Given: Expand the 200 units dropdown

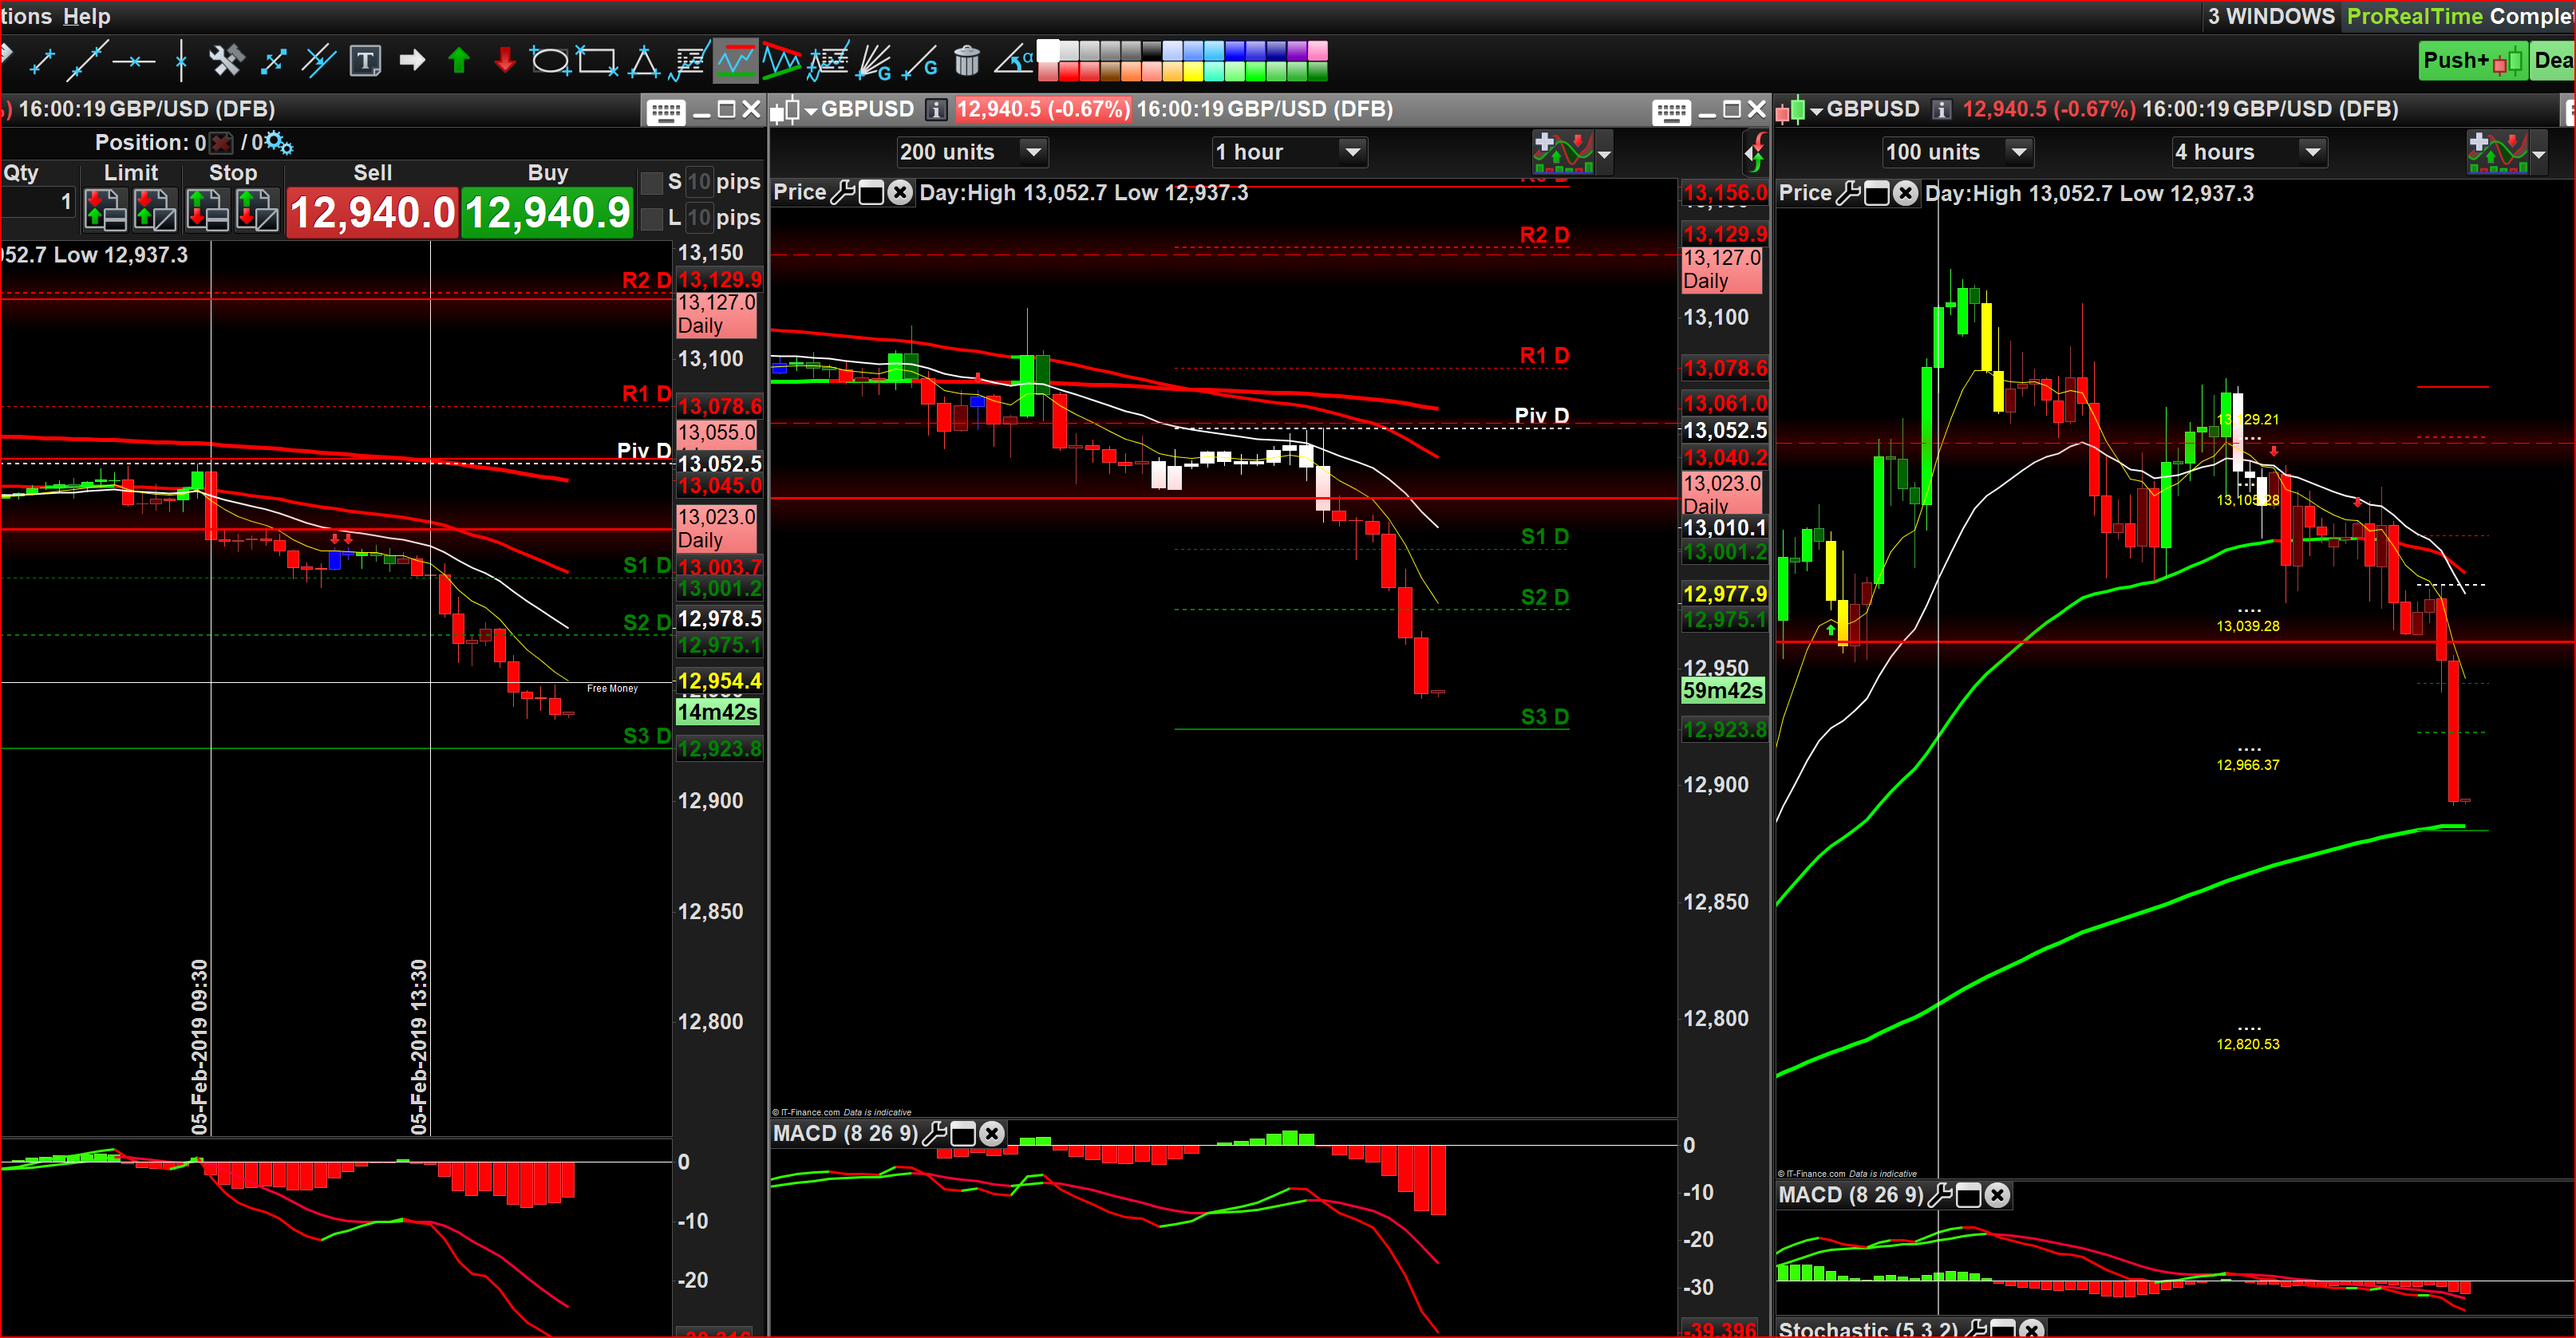Looking at the screenshot, I should 1033,152.
